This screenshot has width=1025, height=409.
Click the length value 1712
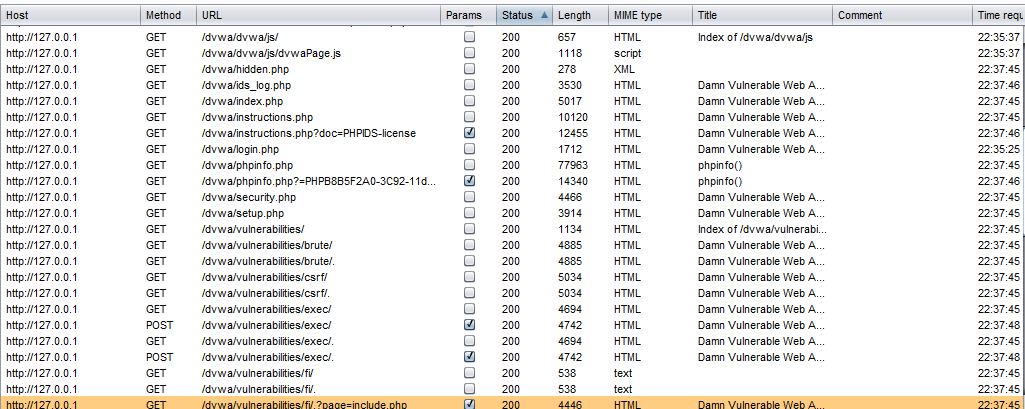pos(570,149)
